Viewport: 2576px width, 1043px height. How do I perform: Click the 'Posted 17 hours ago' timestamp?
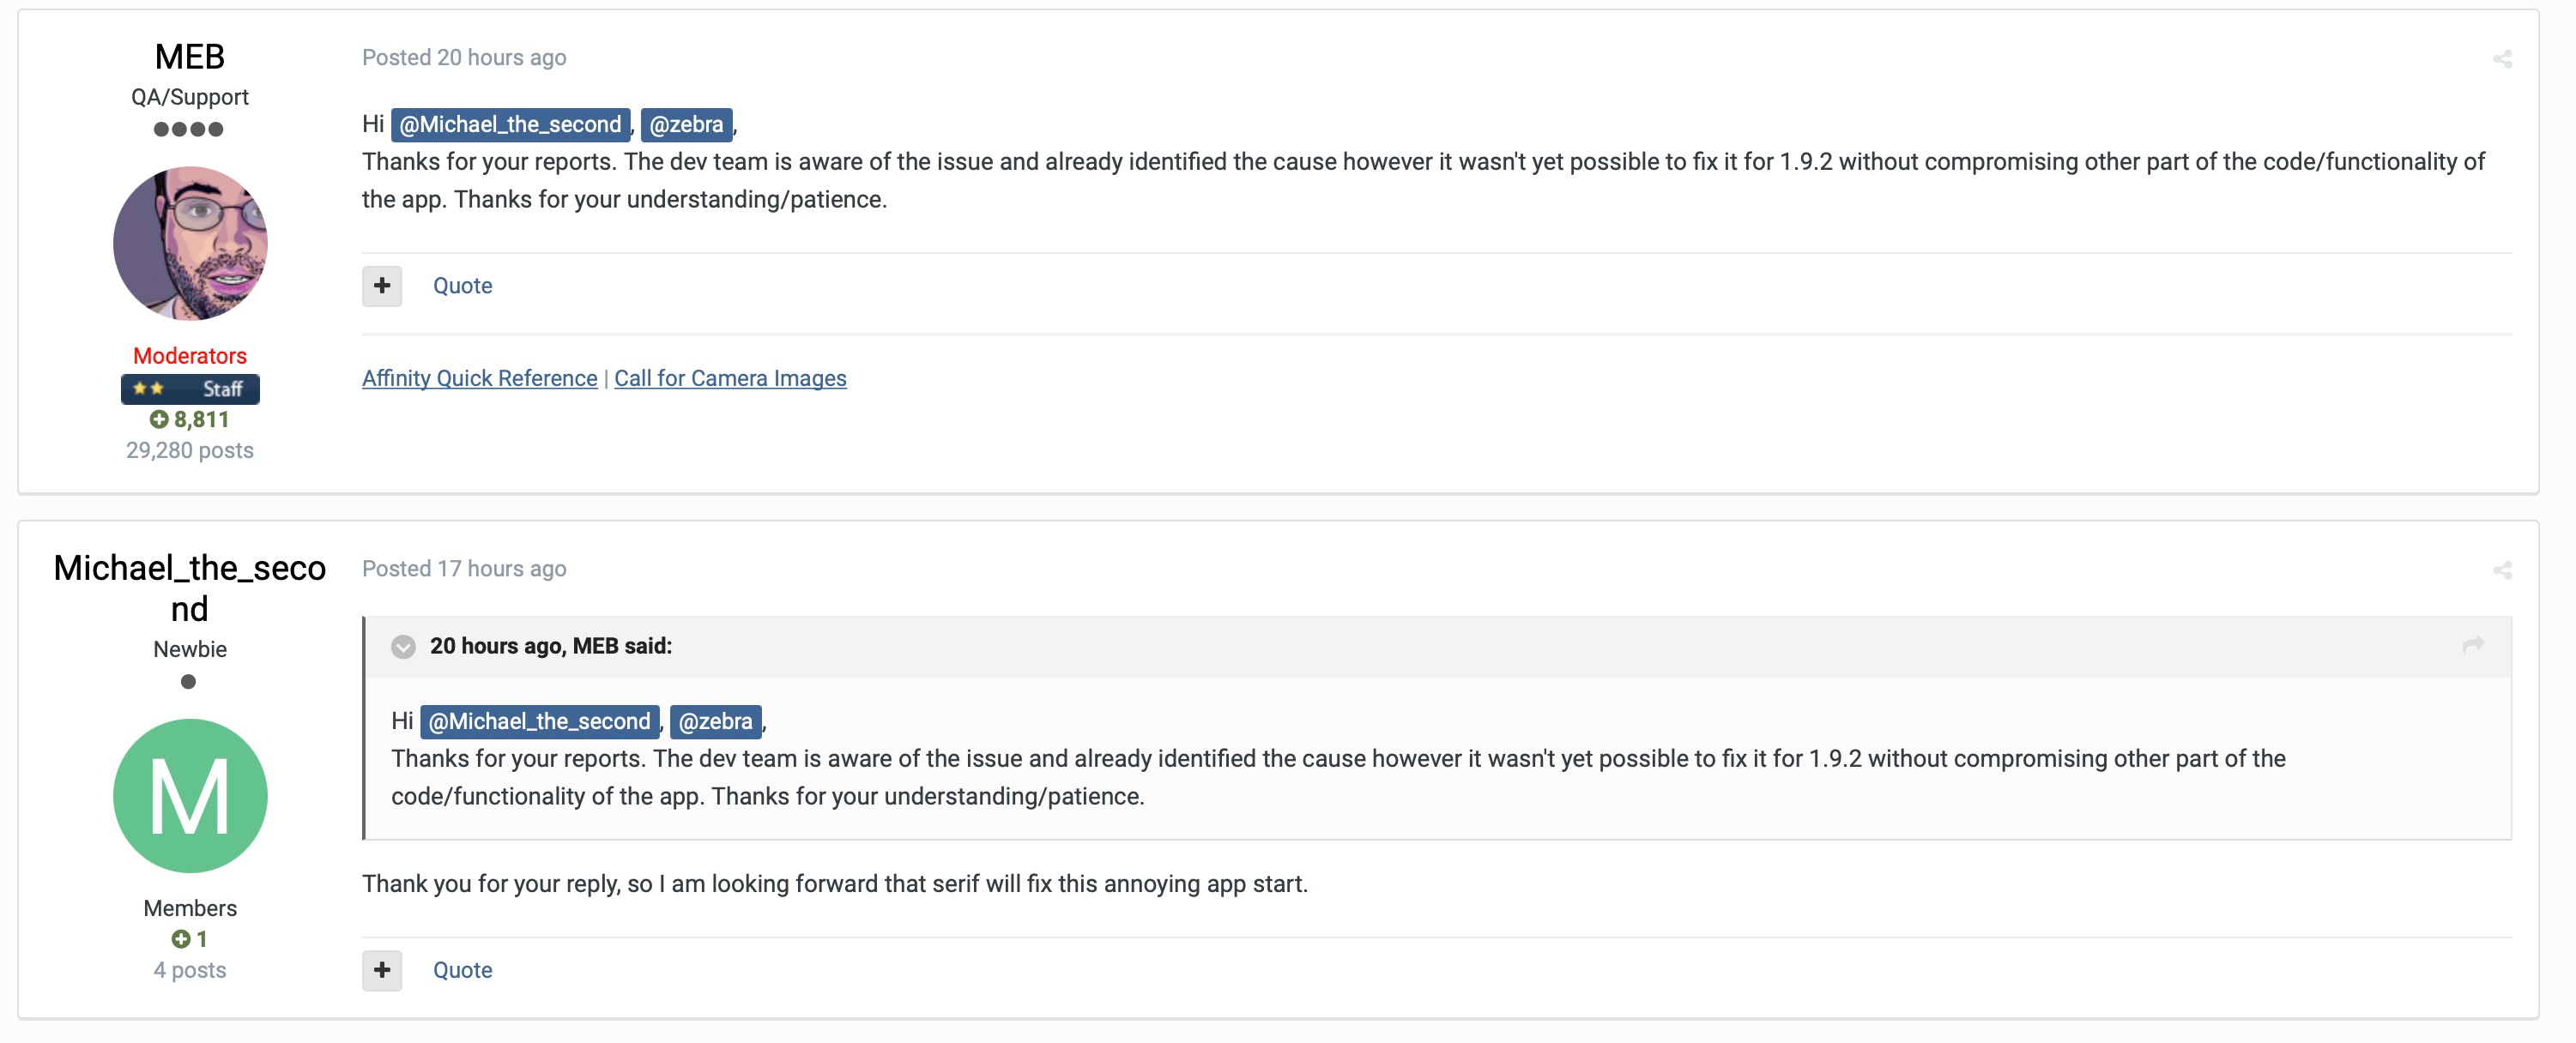pos(464,569)
